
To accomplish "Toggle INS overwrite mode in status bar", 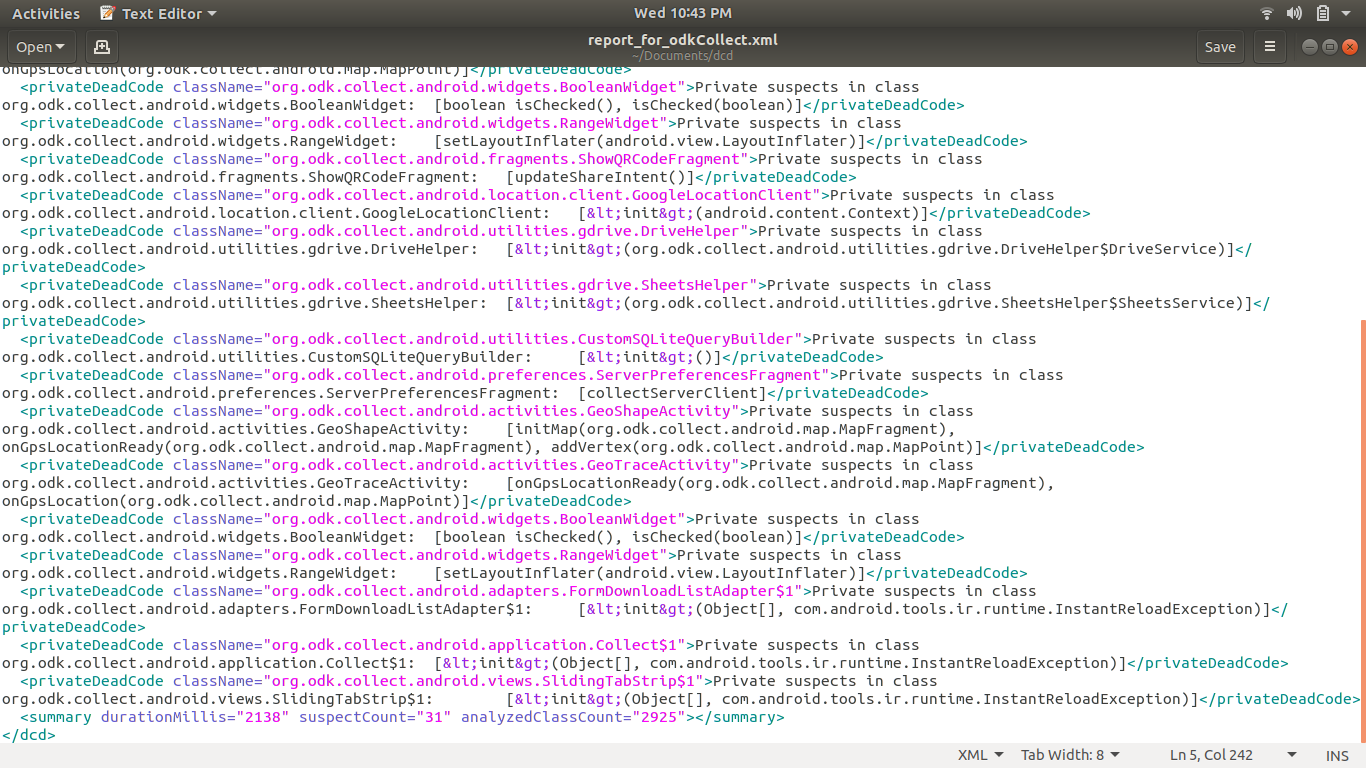I will [1336, 754].
